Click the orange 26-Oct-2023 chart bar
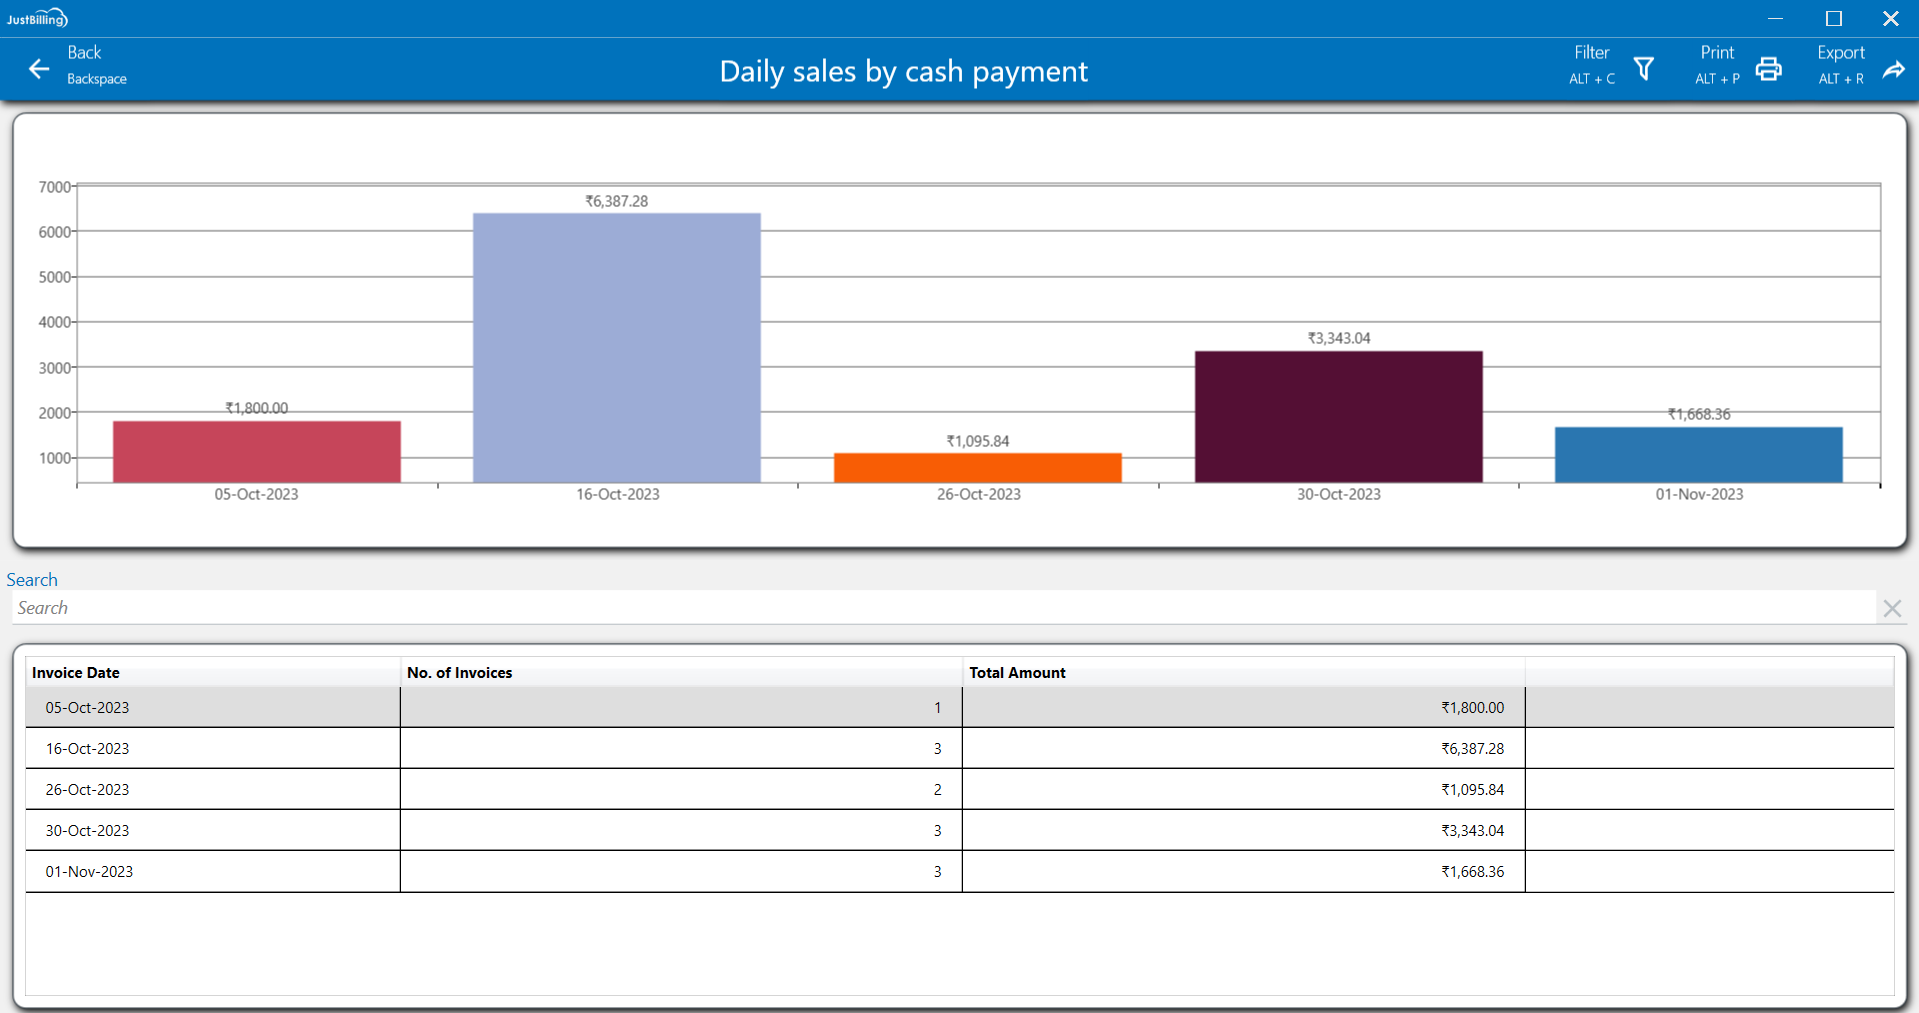The width and height of the screenshot is (1919, 1013). click(x=977, y=468)
